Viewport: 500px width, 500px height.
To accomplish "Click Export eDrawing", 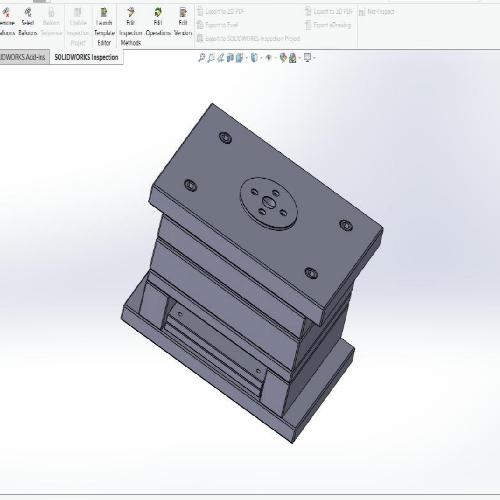I will tap(328, 25).
